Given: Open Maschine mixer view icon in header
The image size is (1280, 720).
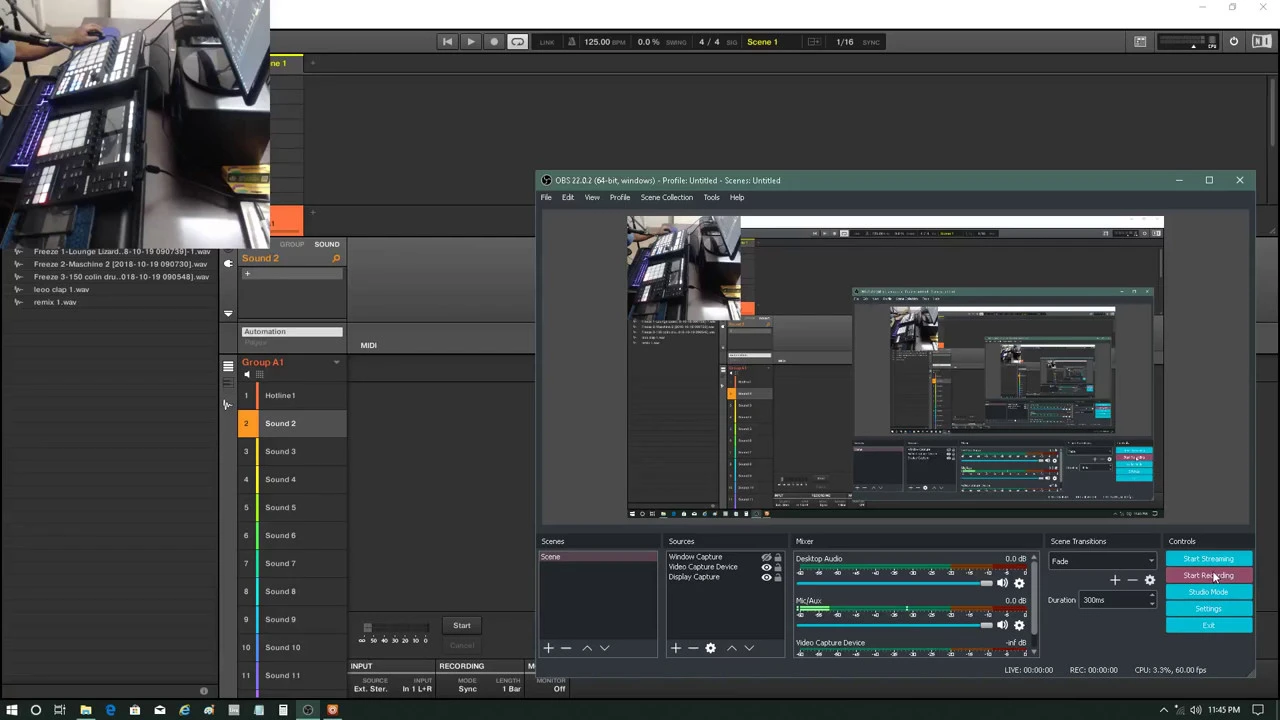Looking at the screenshot, I should click(x=1140, y=42).
